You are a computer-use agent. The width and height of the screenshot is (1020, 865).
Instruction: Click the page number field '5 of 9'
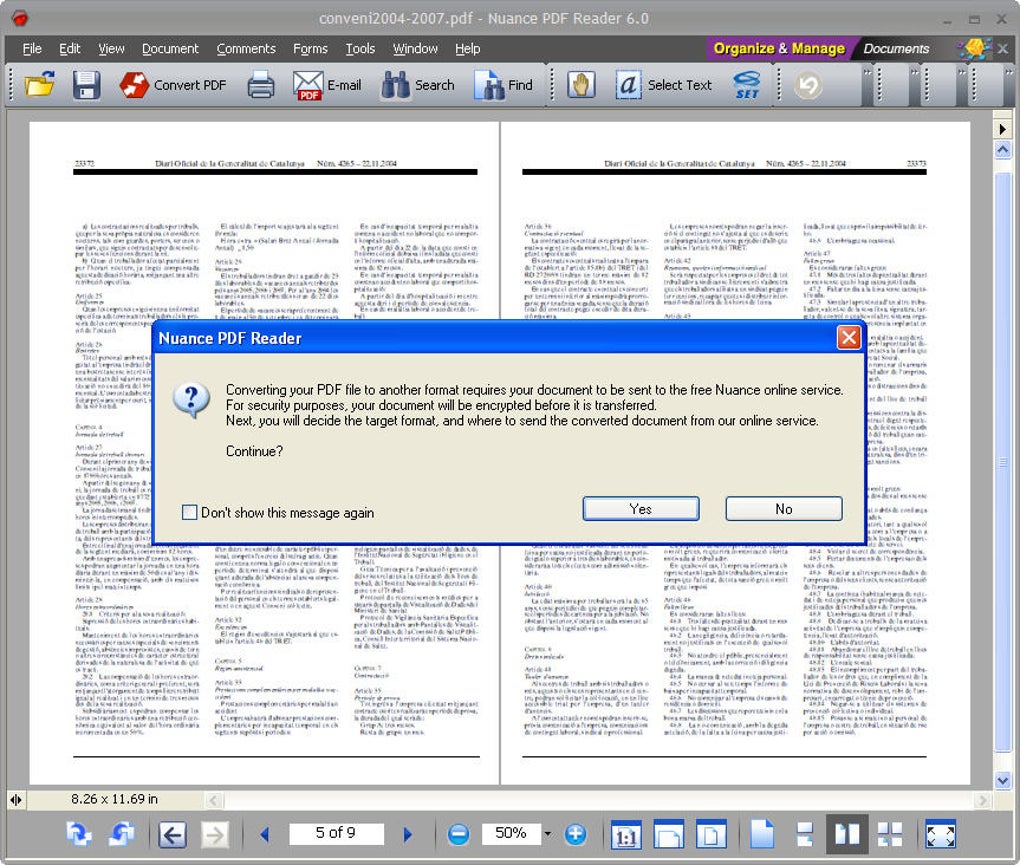[x=336, y=833]
